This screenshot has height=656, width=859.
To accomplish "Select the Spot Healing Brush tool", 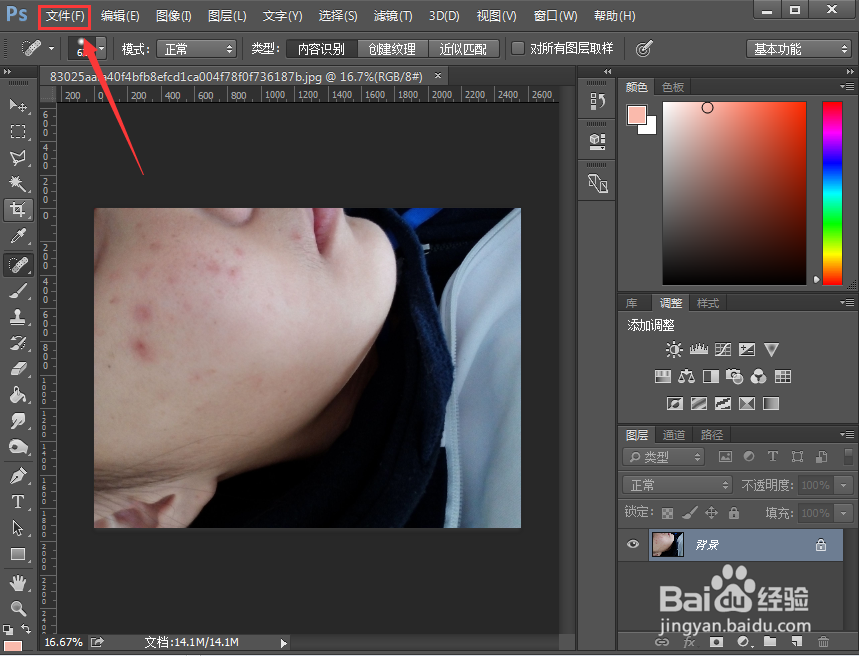I will [18, 265].
